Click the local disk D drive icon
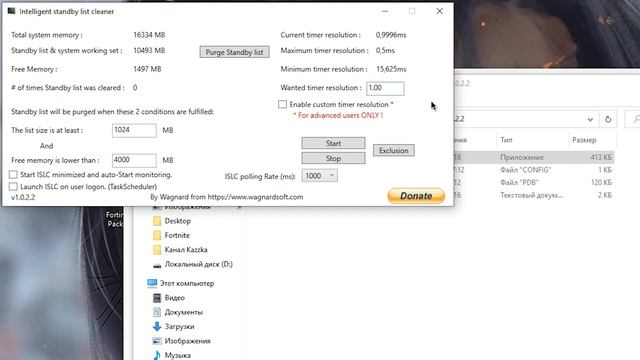 point(157,266)
